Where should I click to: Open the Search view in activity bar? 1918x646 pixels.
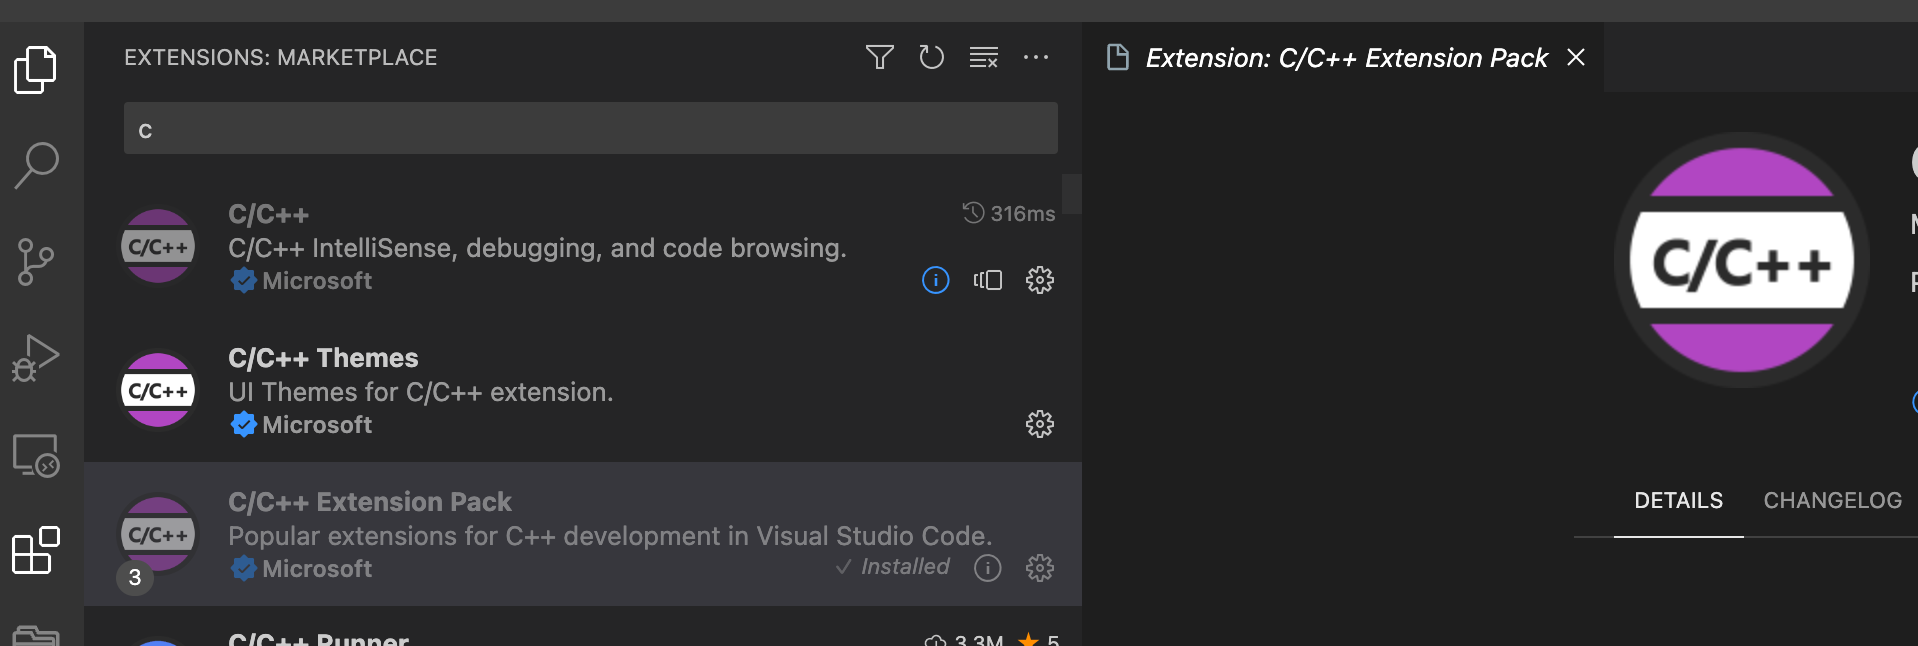pyautogui.click(x=36, y=164)
